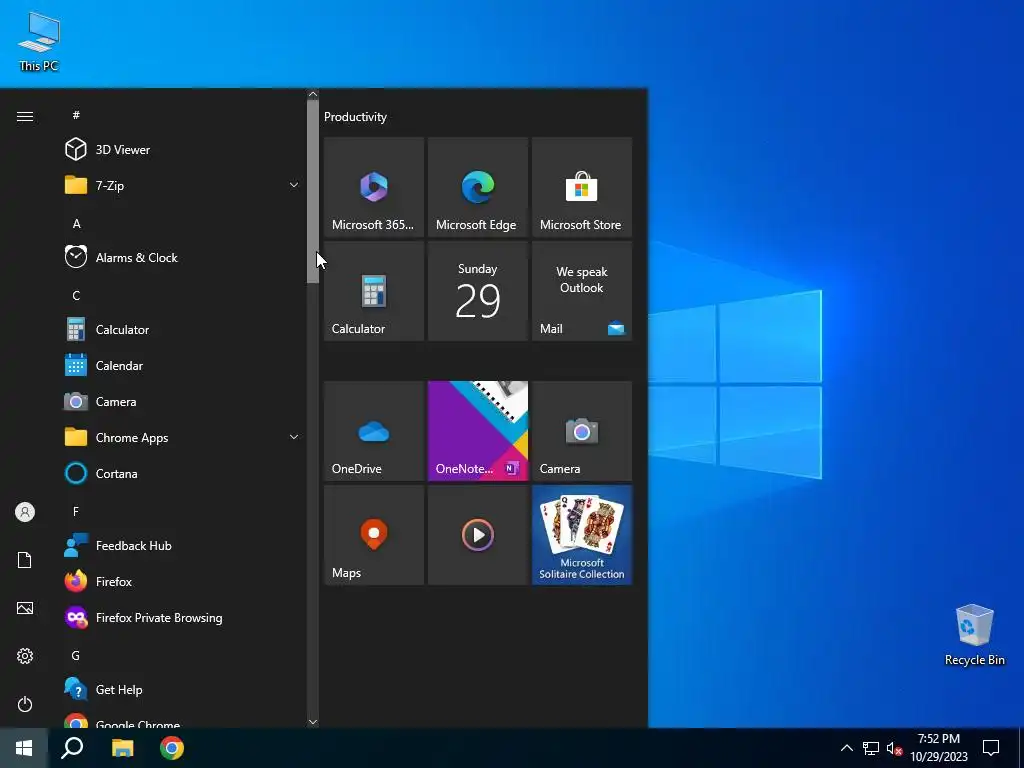Click the app list scroll-down arrow
The width and height of the screenshot is (1024, 768).
click(x=313, y=722)
